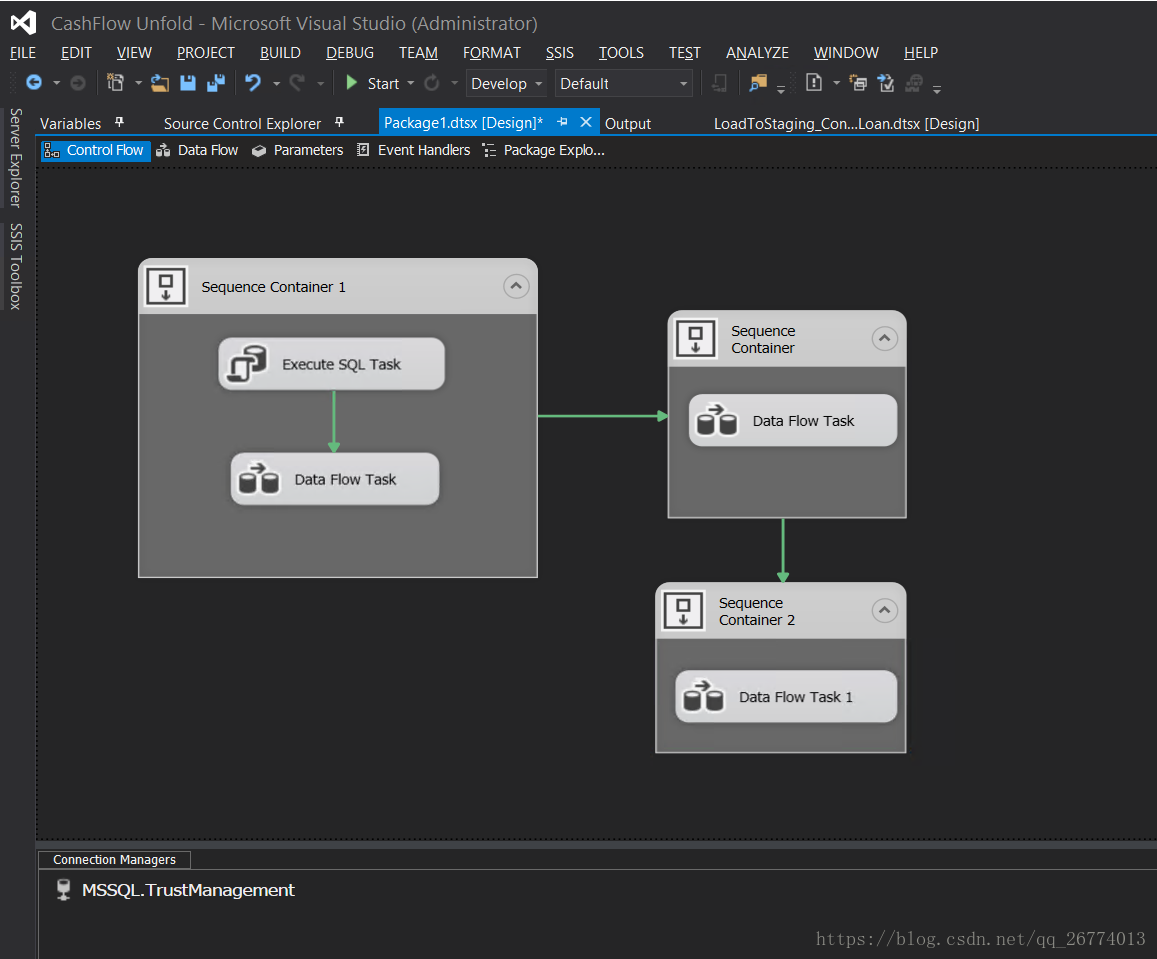
Task: Click the Navigate Forward arrow icon
Action: [x=77, y=83]
